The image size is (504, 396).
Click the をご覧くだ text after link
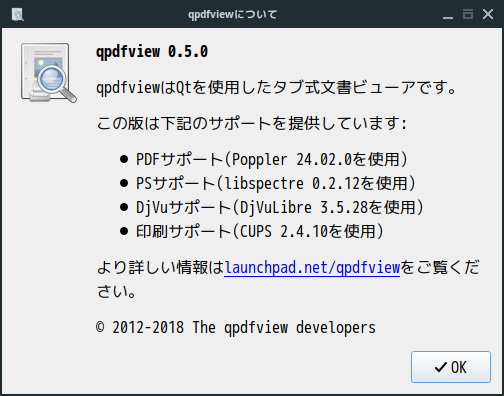(x=440, y=268)
